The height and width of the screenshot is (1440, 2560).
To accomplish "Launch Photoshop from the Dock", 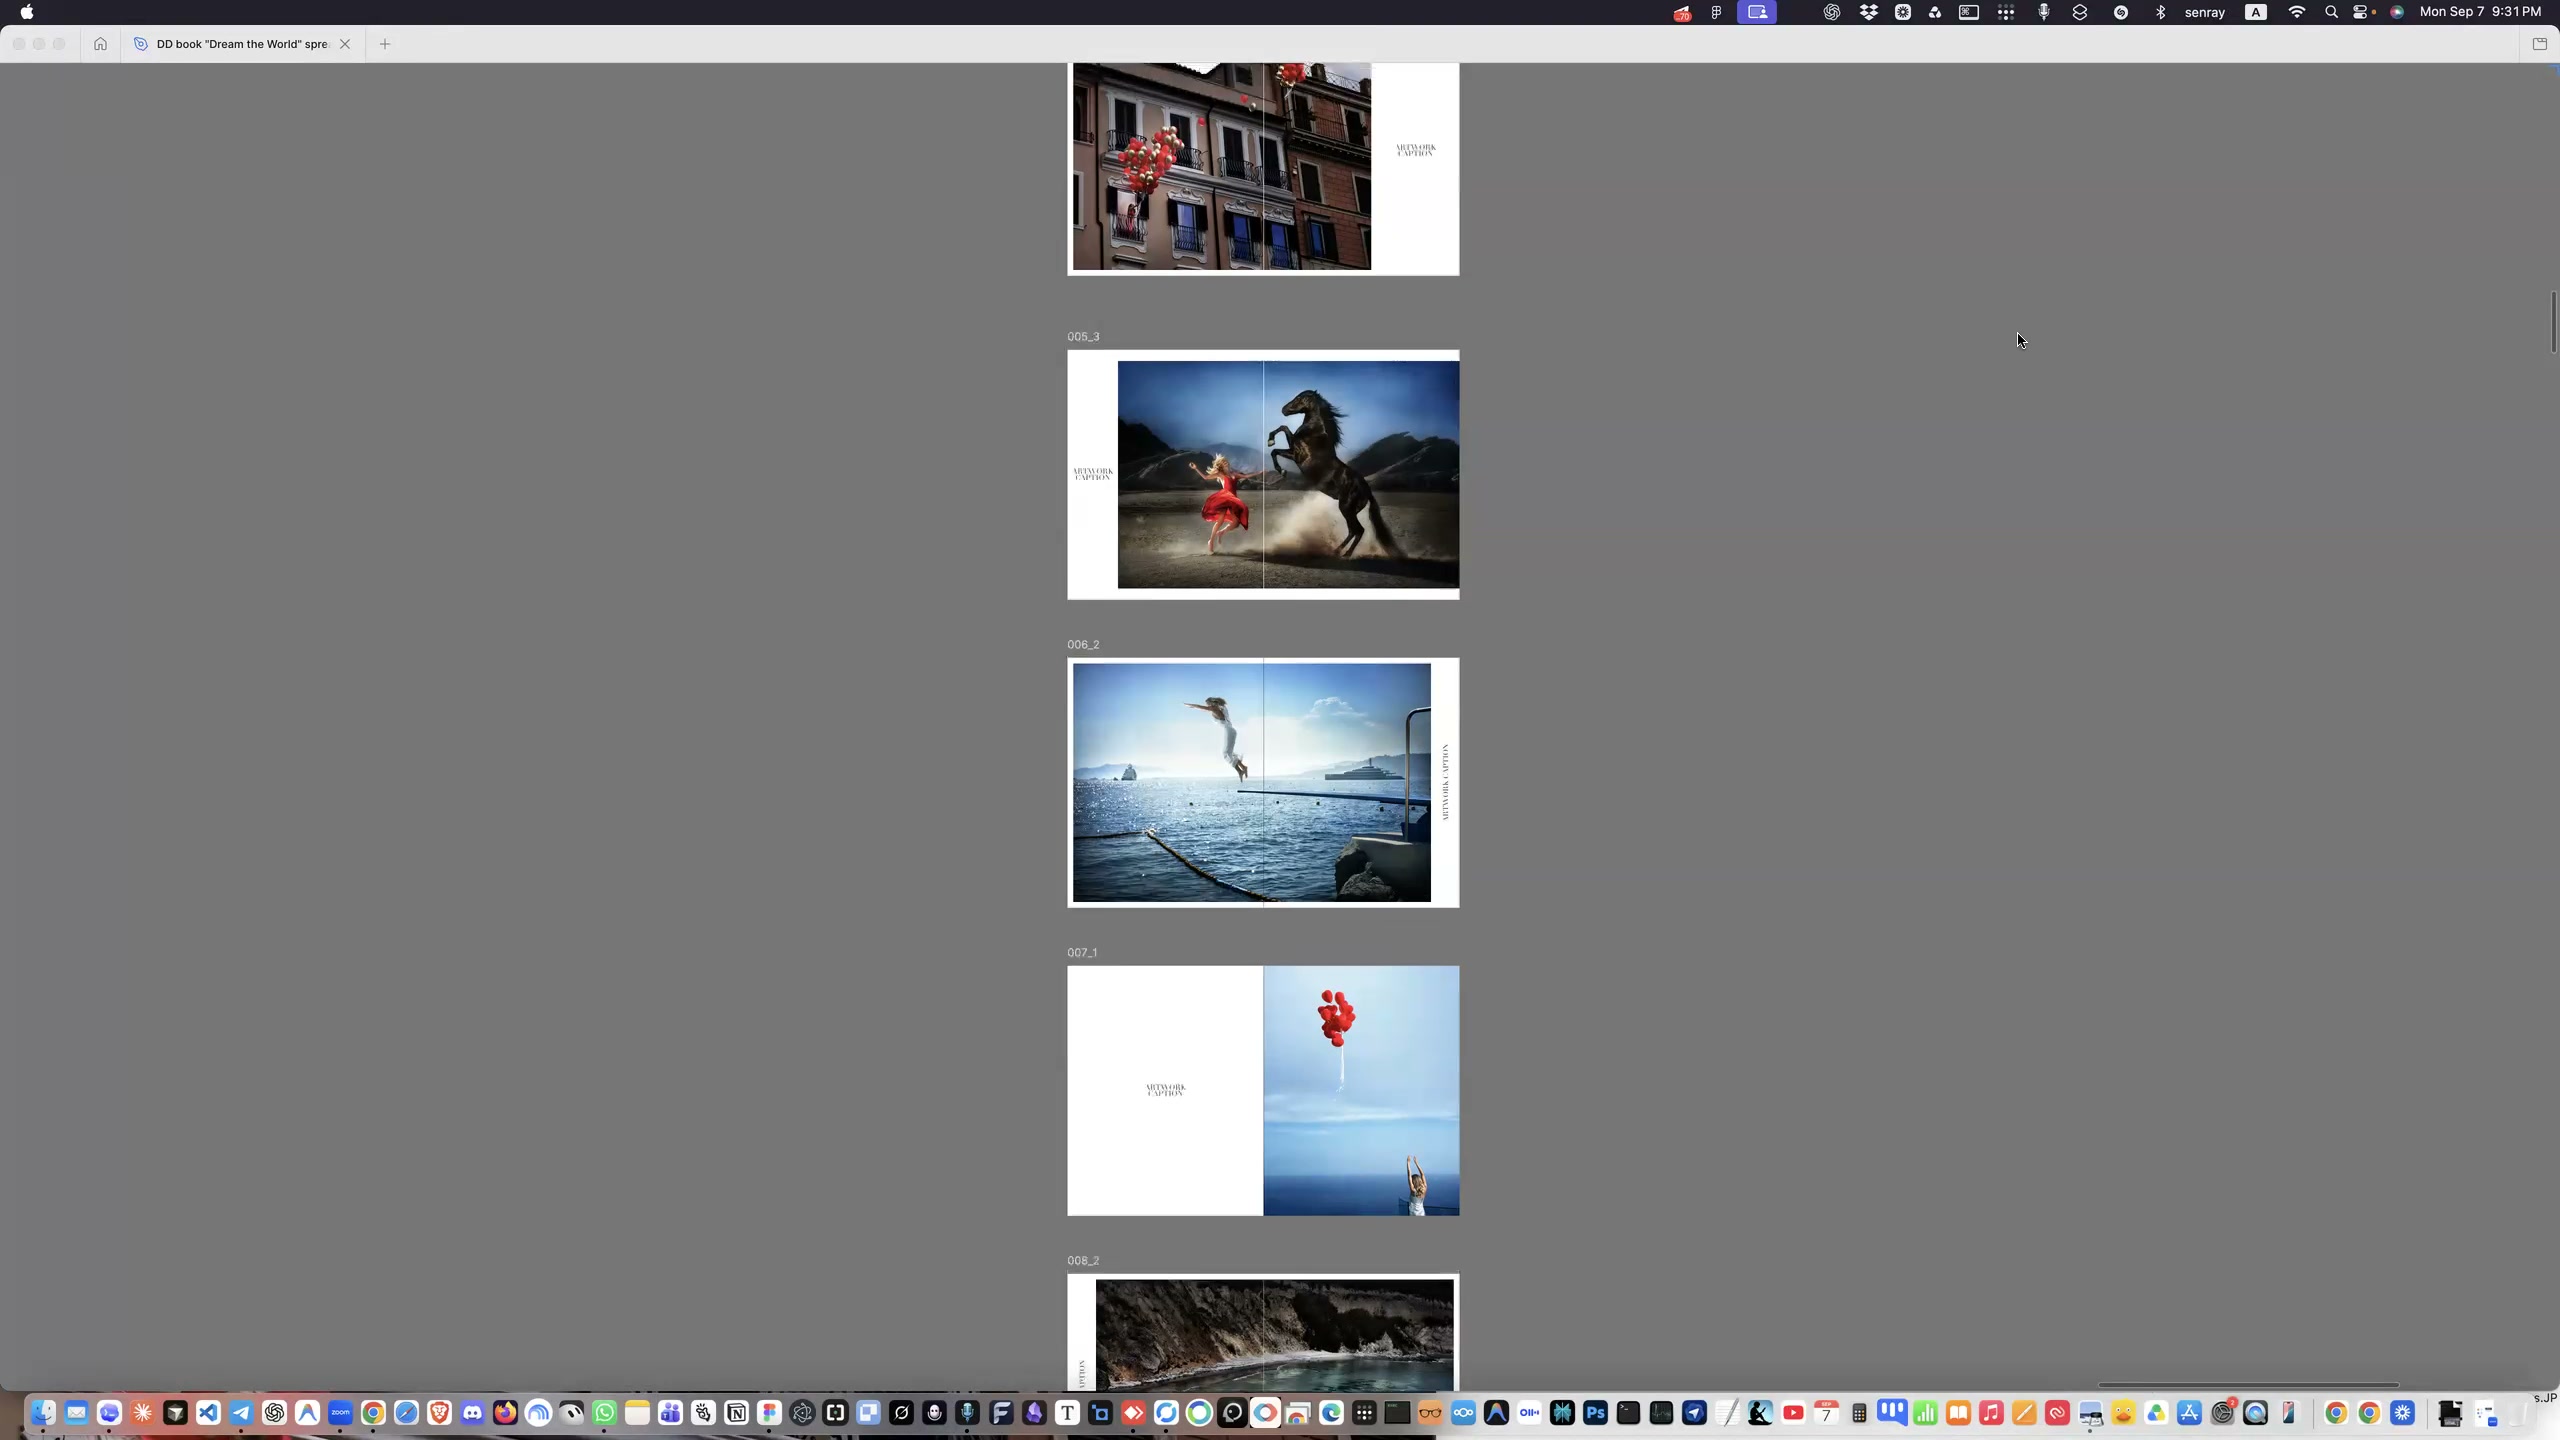I will click(x=1595, y=1413).
